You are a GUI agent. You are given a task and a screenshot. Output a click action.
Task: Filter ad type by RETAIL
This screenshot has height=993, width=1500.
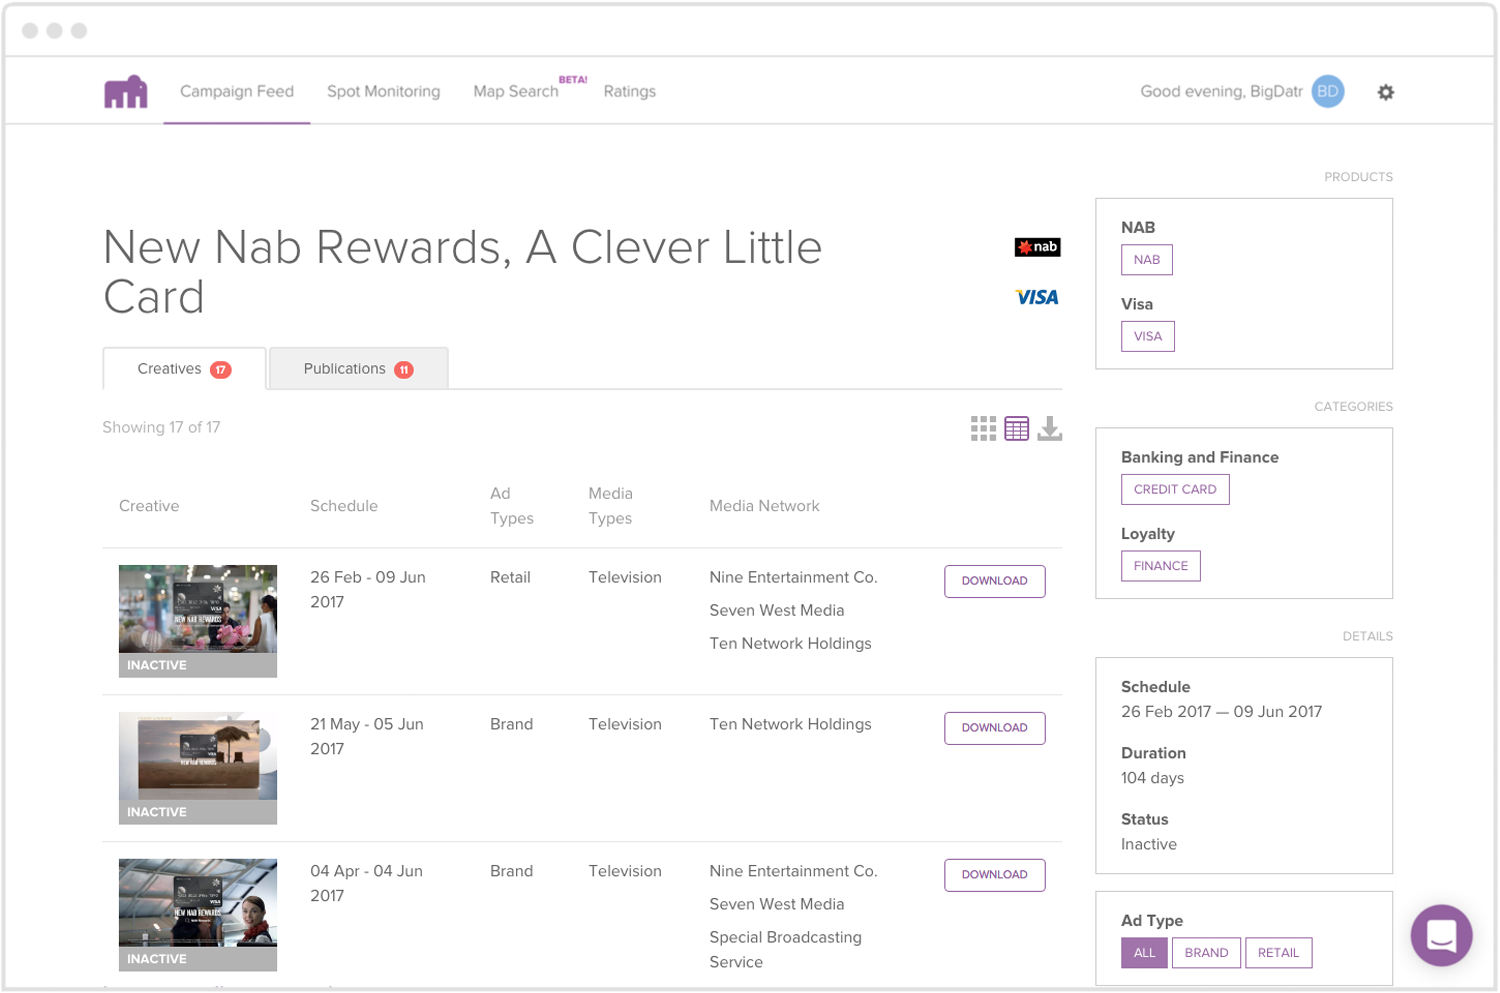1278,953
